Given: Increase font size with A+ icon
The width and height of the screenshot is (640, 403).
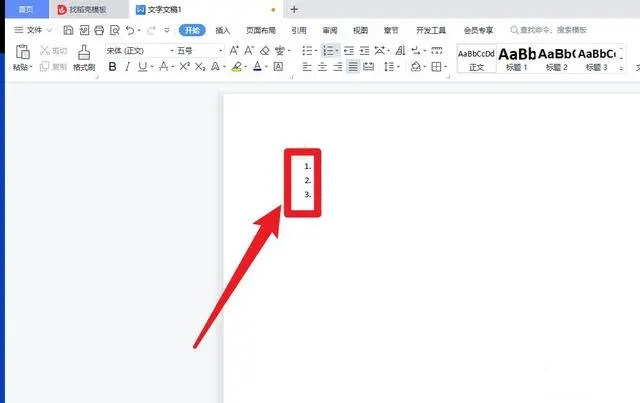Looking at the screenshot, I should pyautogui.click(x=234, y=50).
